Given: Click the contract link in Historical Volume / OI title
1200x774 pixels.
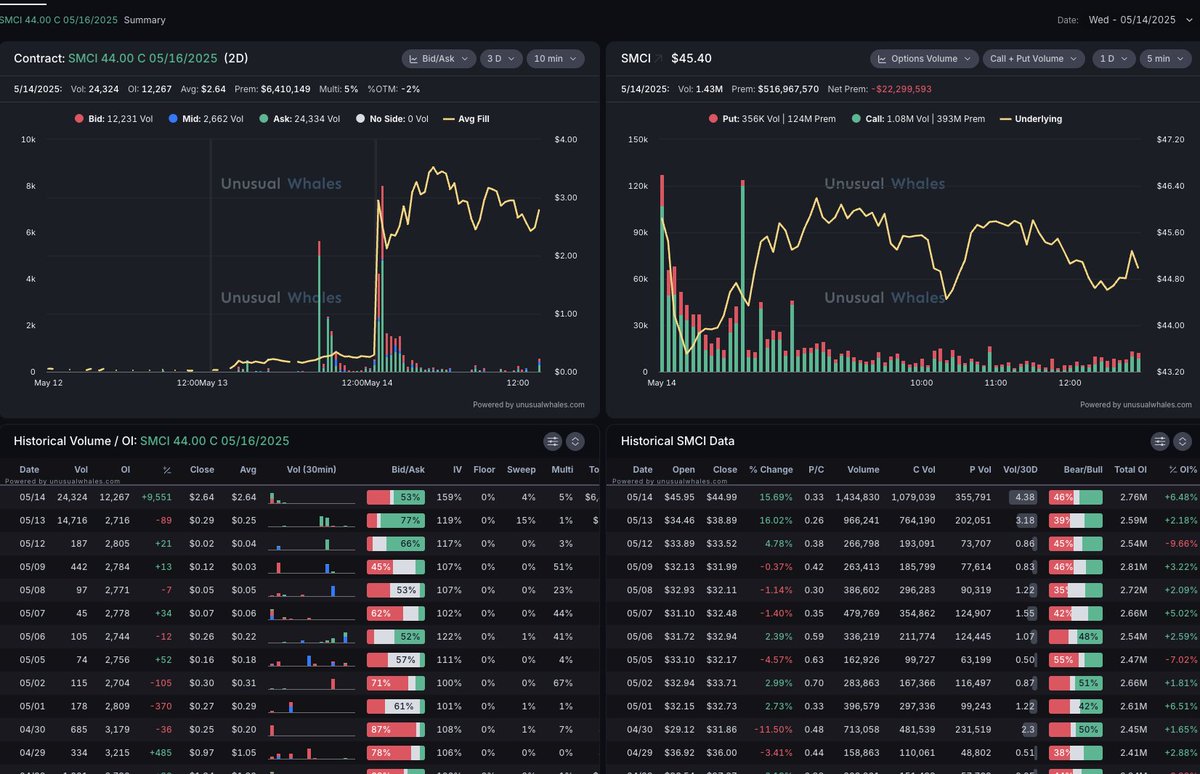Looking at the screenshot, I should pos(215,441).
